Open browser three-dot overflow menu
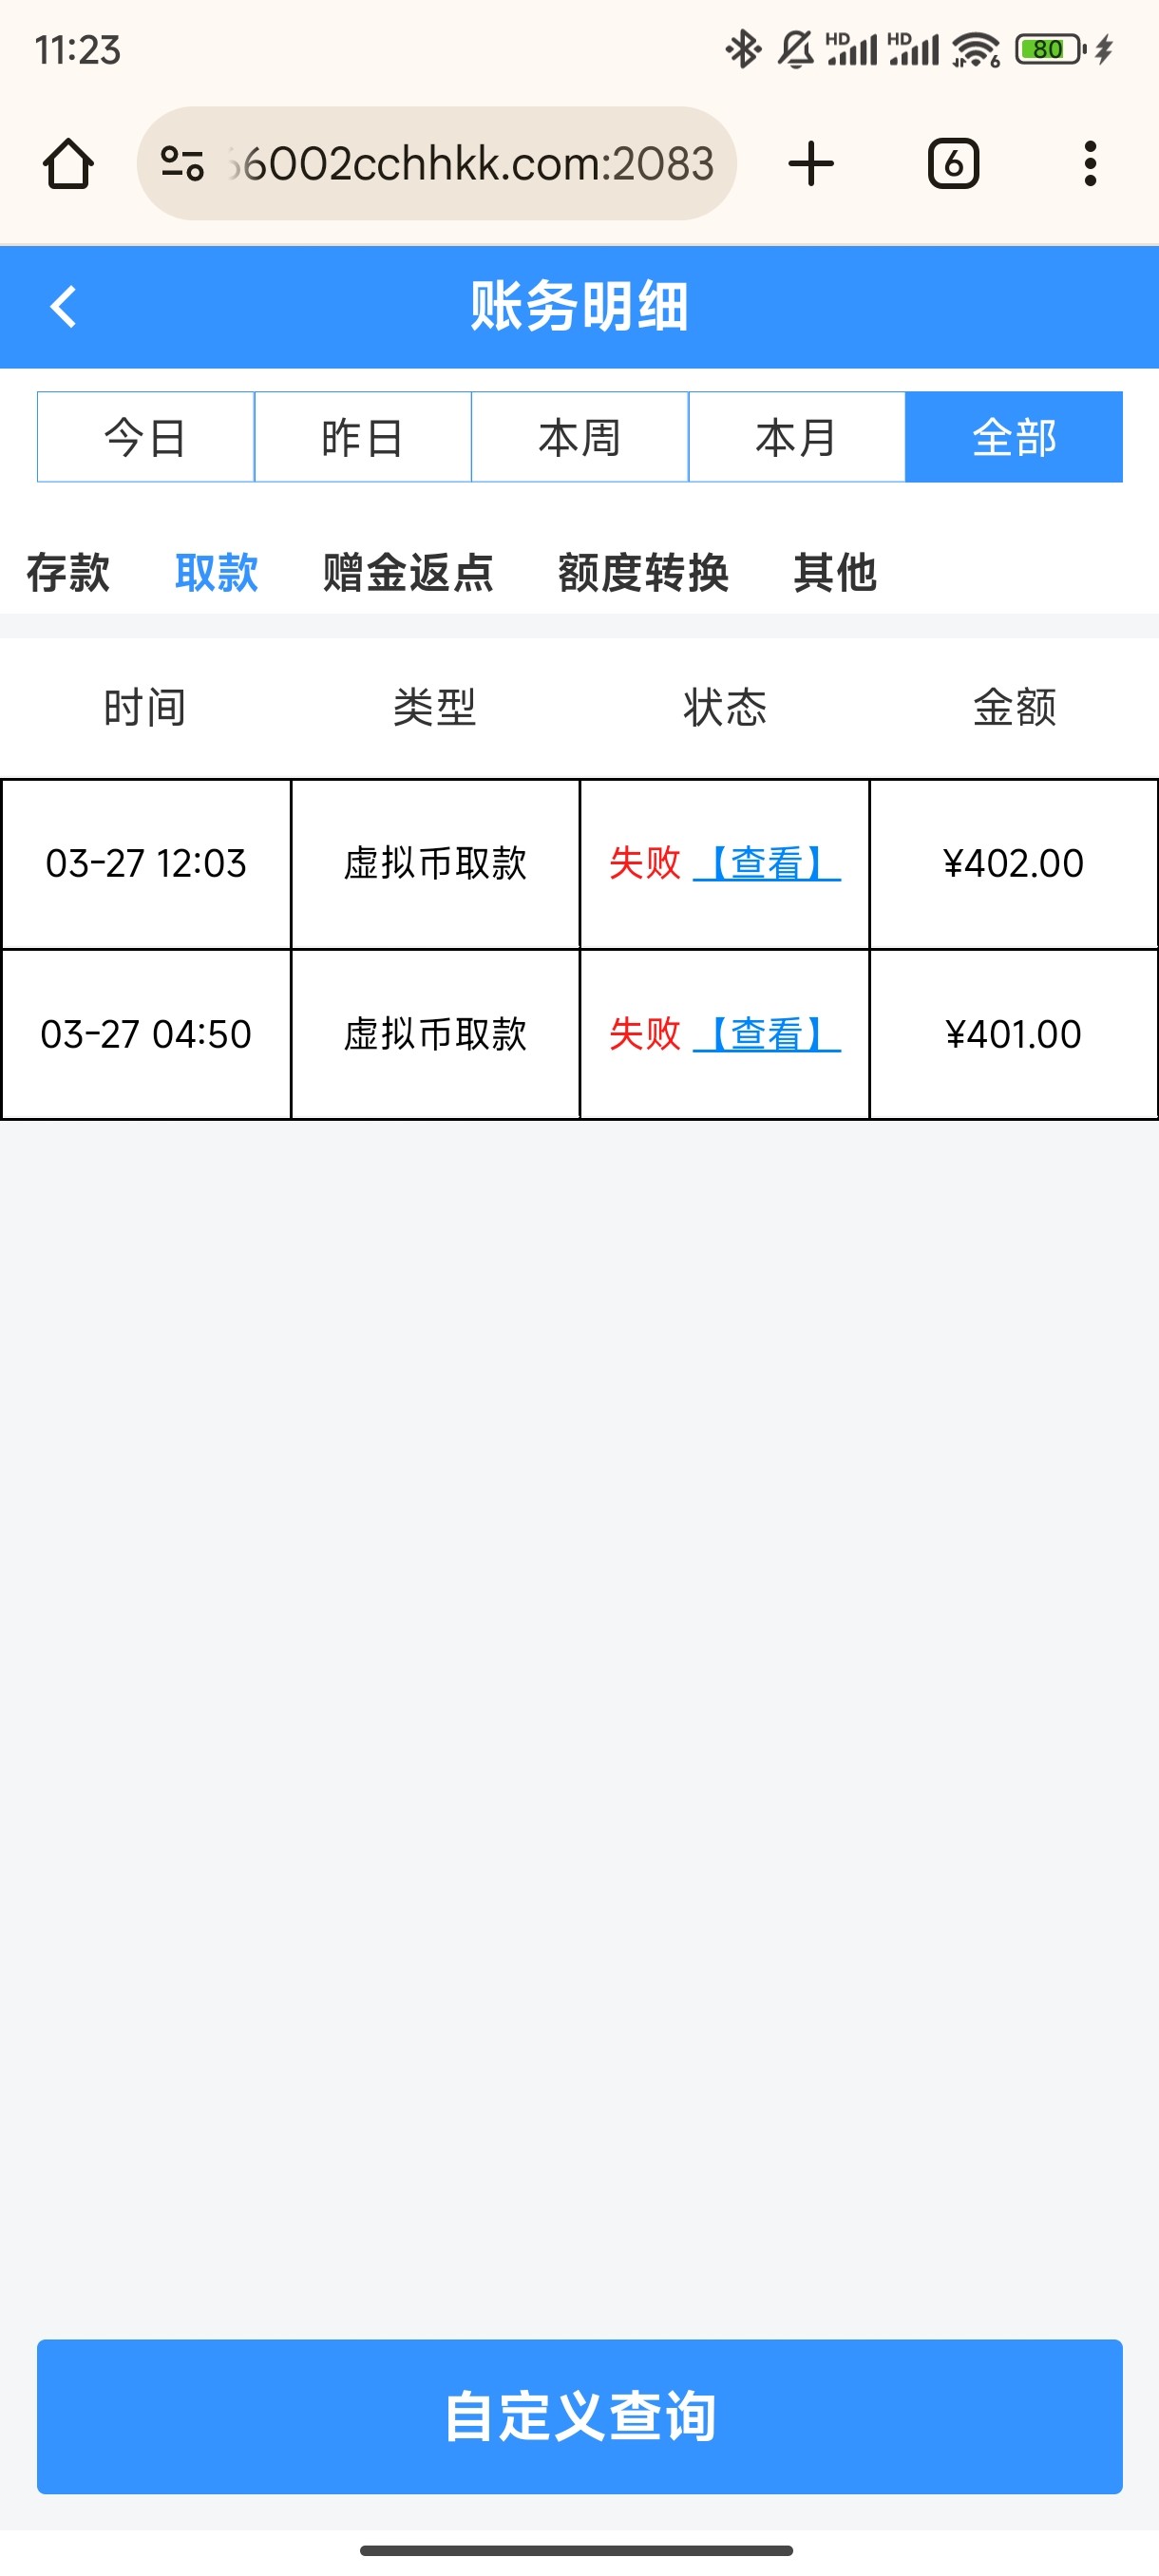 [x=1089, y=164]
